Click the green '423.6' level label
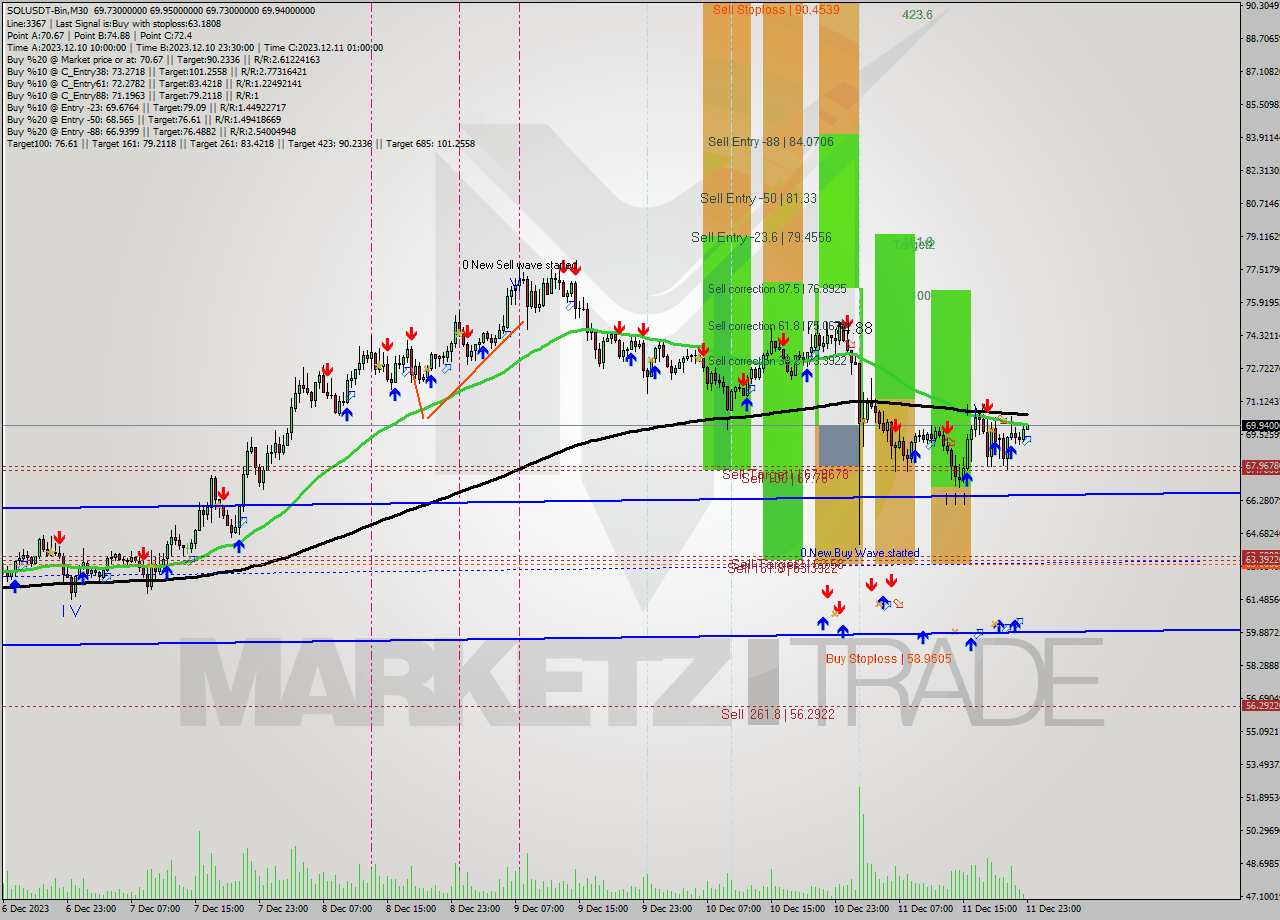The image size is (1280, 920). [917, 15]
